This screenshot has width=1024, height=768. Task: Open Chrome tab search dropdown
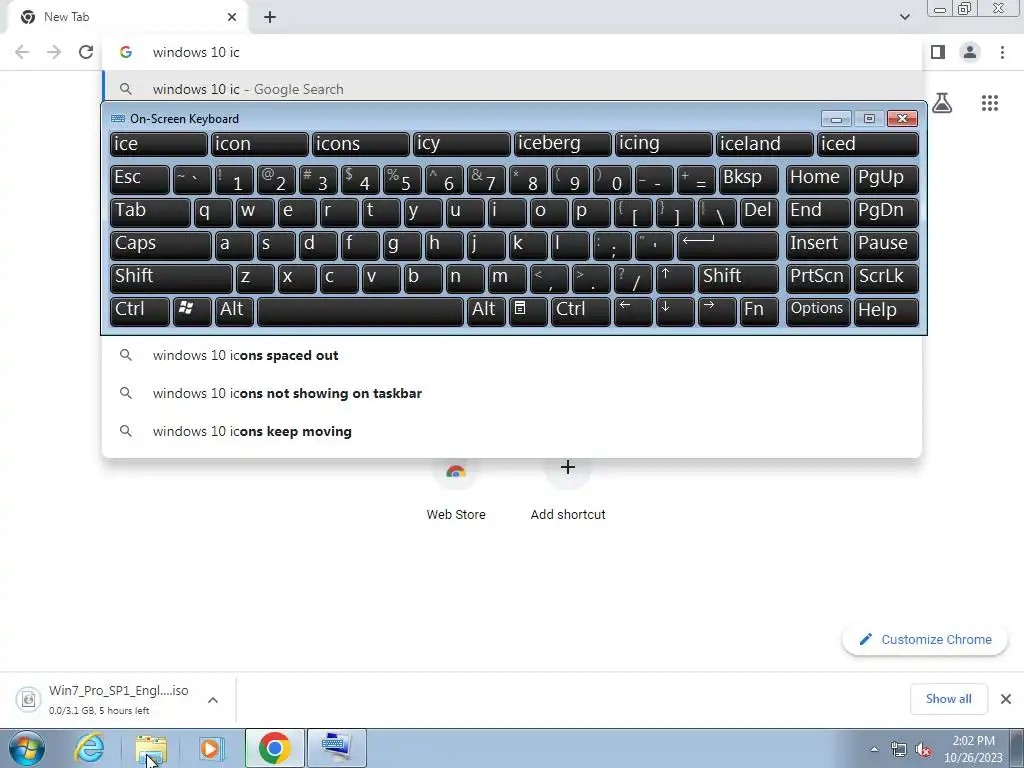(x=904, y=17)
